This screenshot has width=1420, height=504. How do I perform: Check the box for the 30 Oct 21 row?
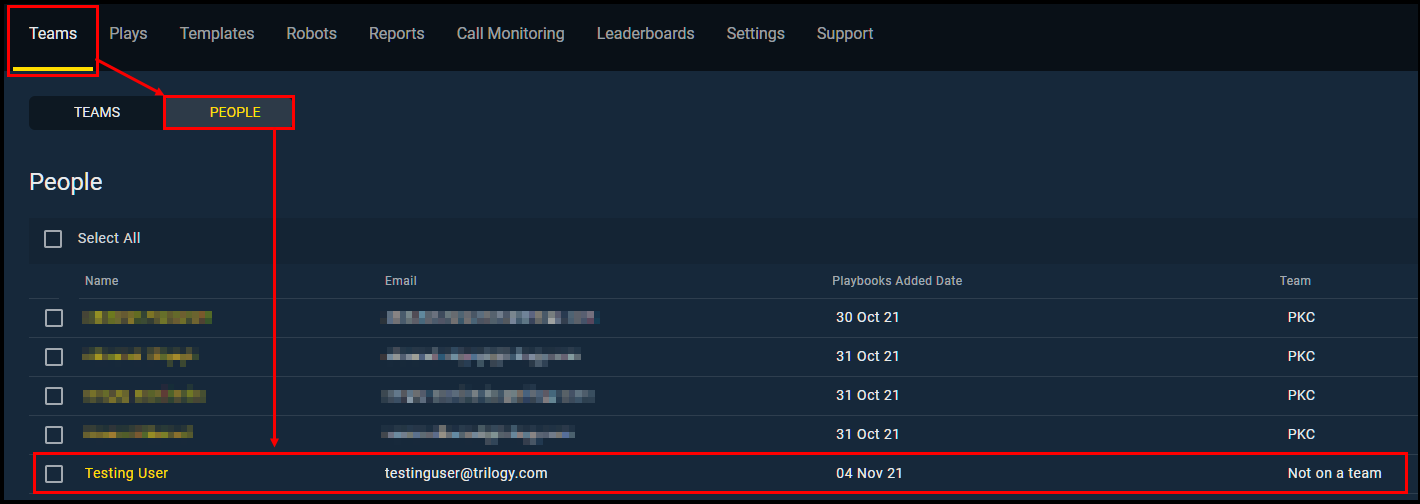click(54, 318)
